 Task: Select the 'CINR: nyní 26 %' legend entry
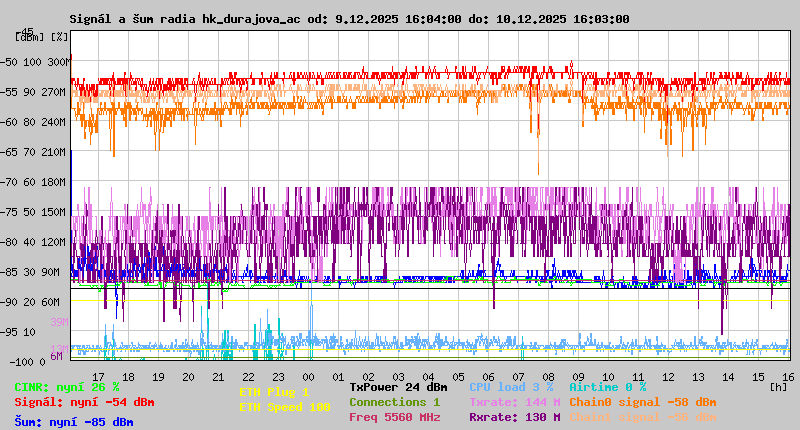67,387
